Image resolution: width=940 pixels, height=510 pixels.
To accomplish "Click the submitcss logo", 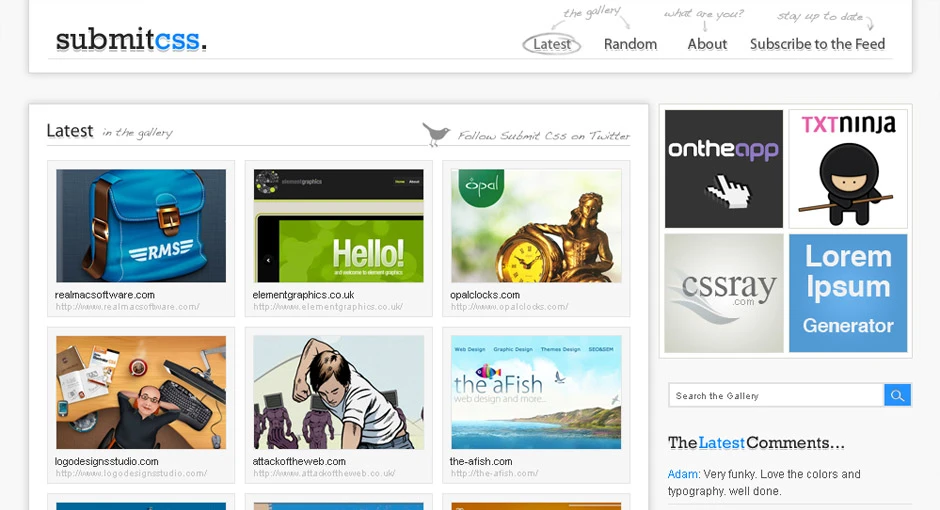I will 131,40.
